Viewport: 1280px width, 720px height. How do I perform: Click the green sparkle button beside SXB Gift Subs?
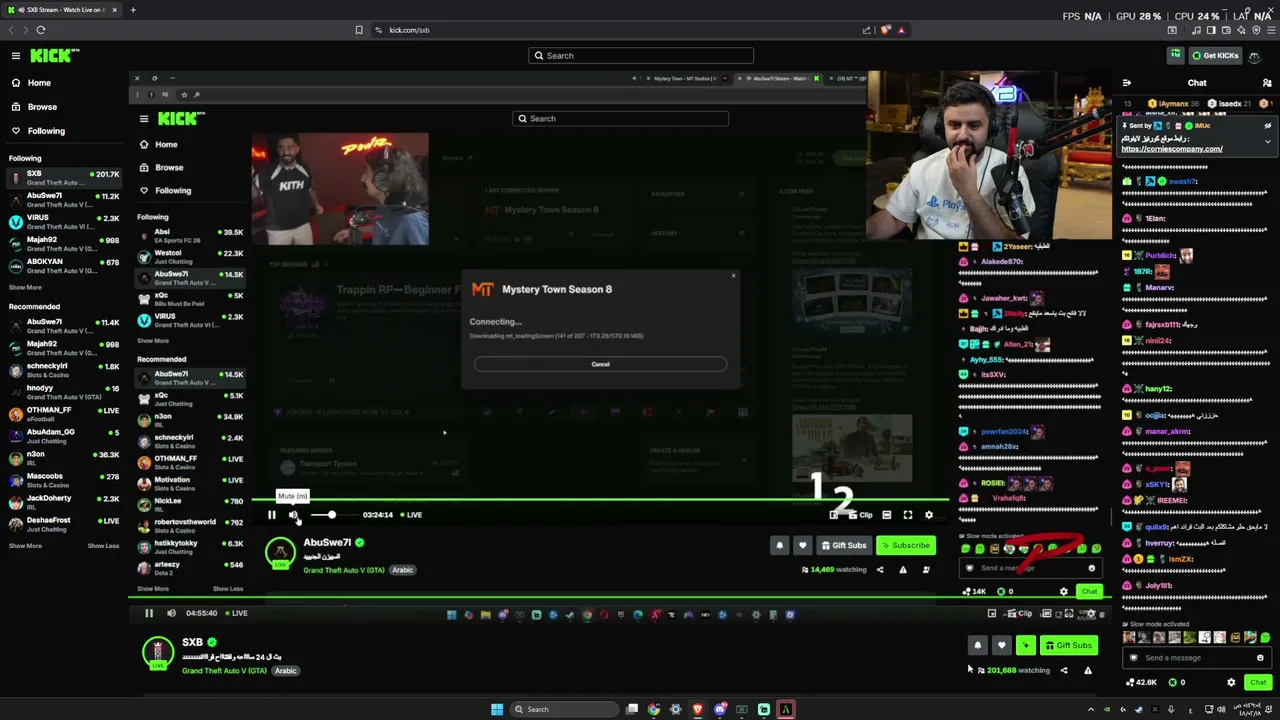point(1026,646)
